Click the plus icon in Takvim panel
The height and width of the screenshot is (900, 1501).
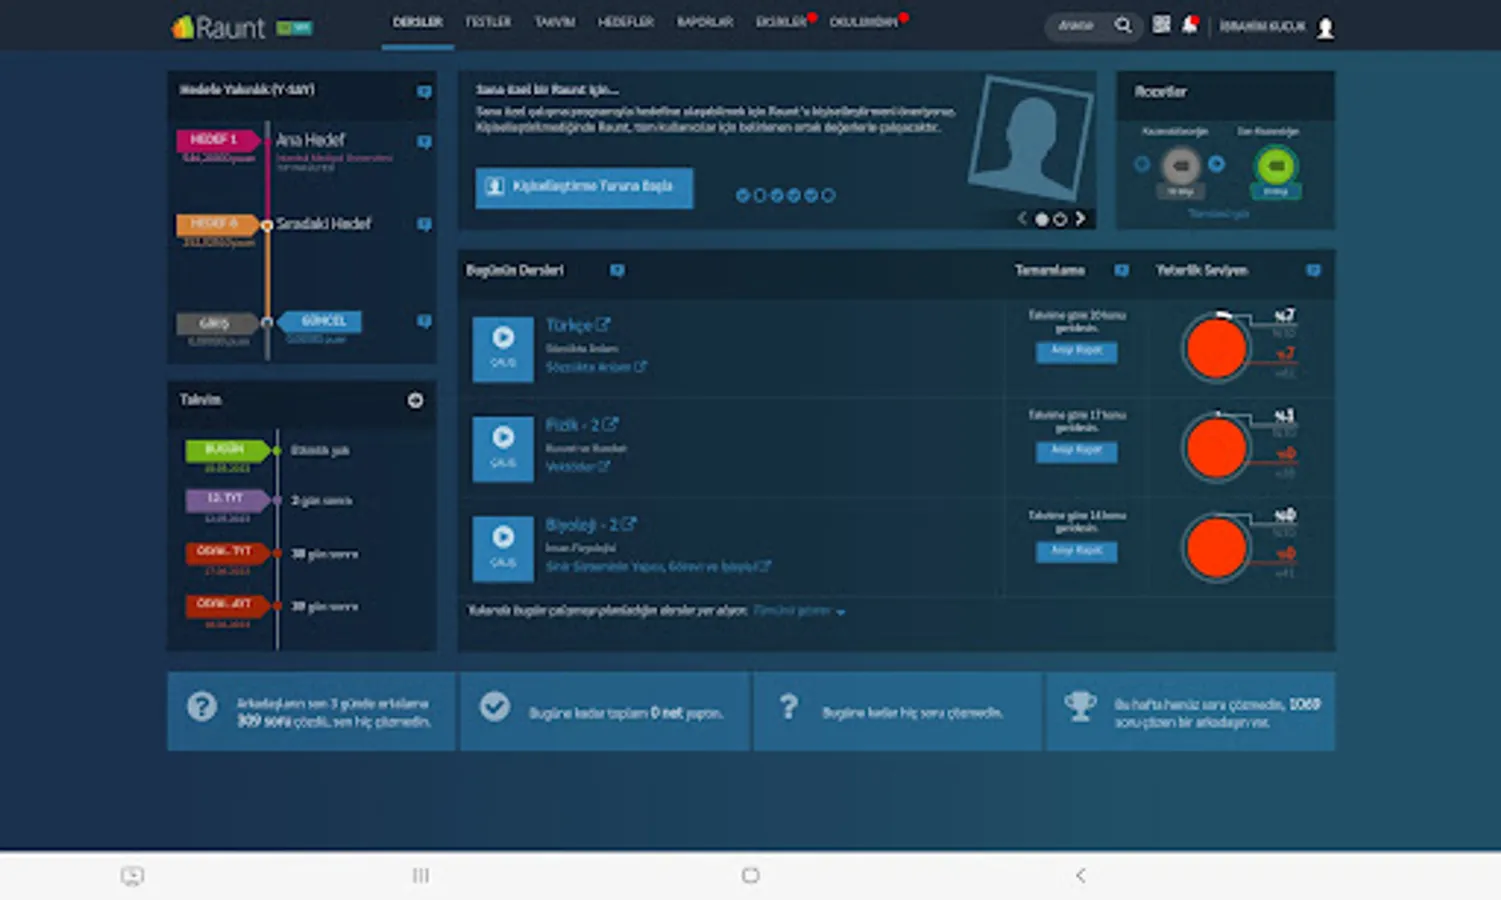415,400
